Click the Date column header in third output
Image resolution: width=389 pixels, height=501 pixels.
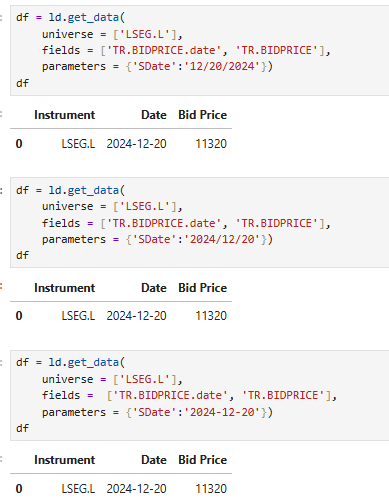tap(154, 460)
